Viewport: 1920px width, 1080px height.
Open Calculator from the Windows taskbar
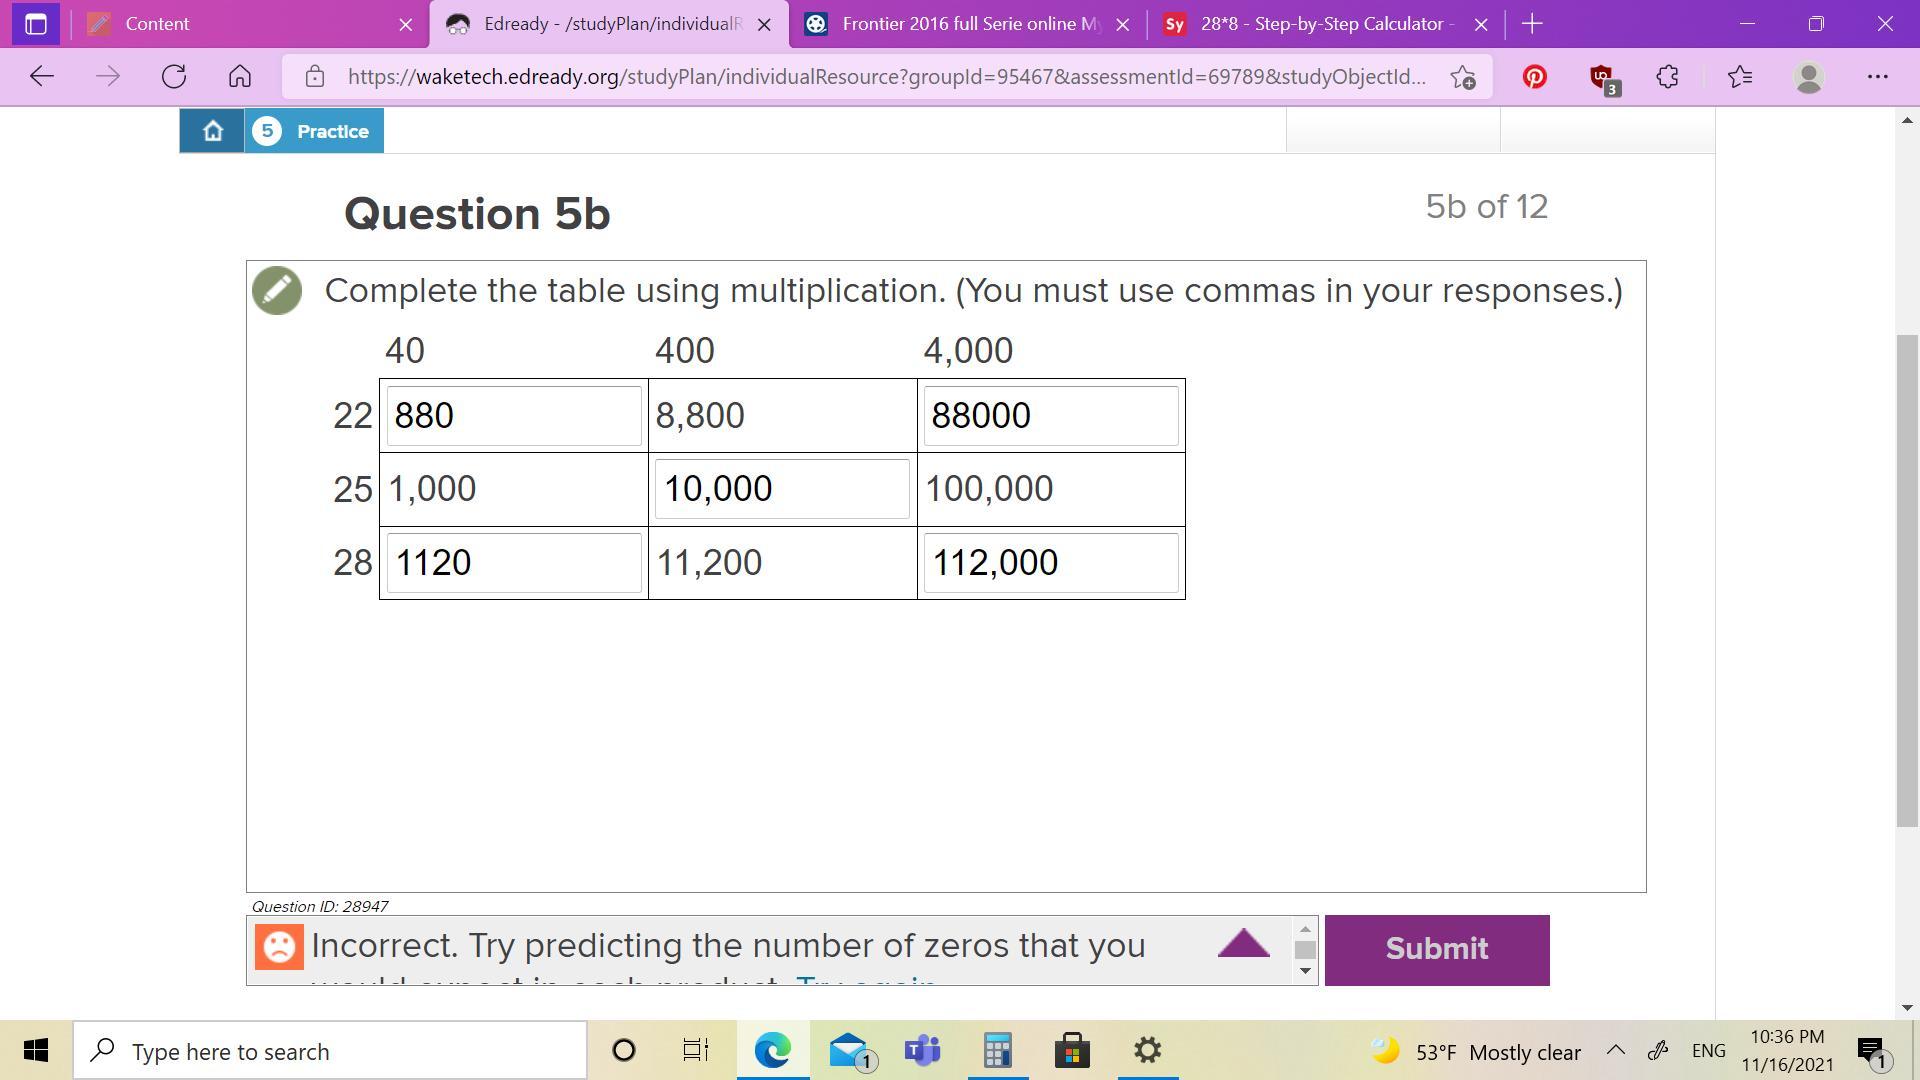[x=997, y=1050]
